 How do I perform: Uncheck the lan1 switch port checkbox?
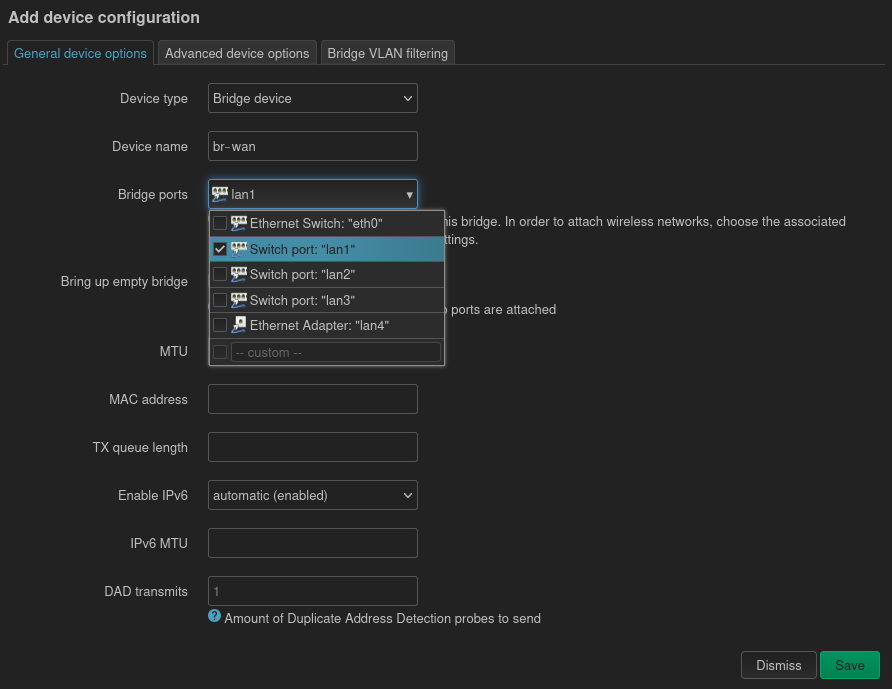pos(220,249)
